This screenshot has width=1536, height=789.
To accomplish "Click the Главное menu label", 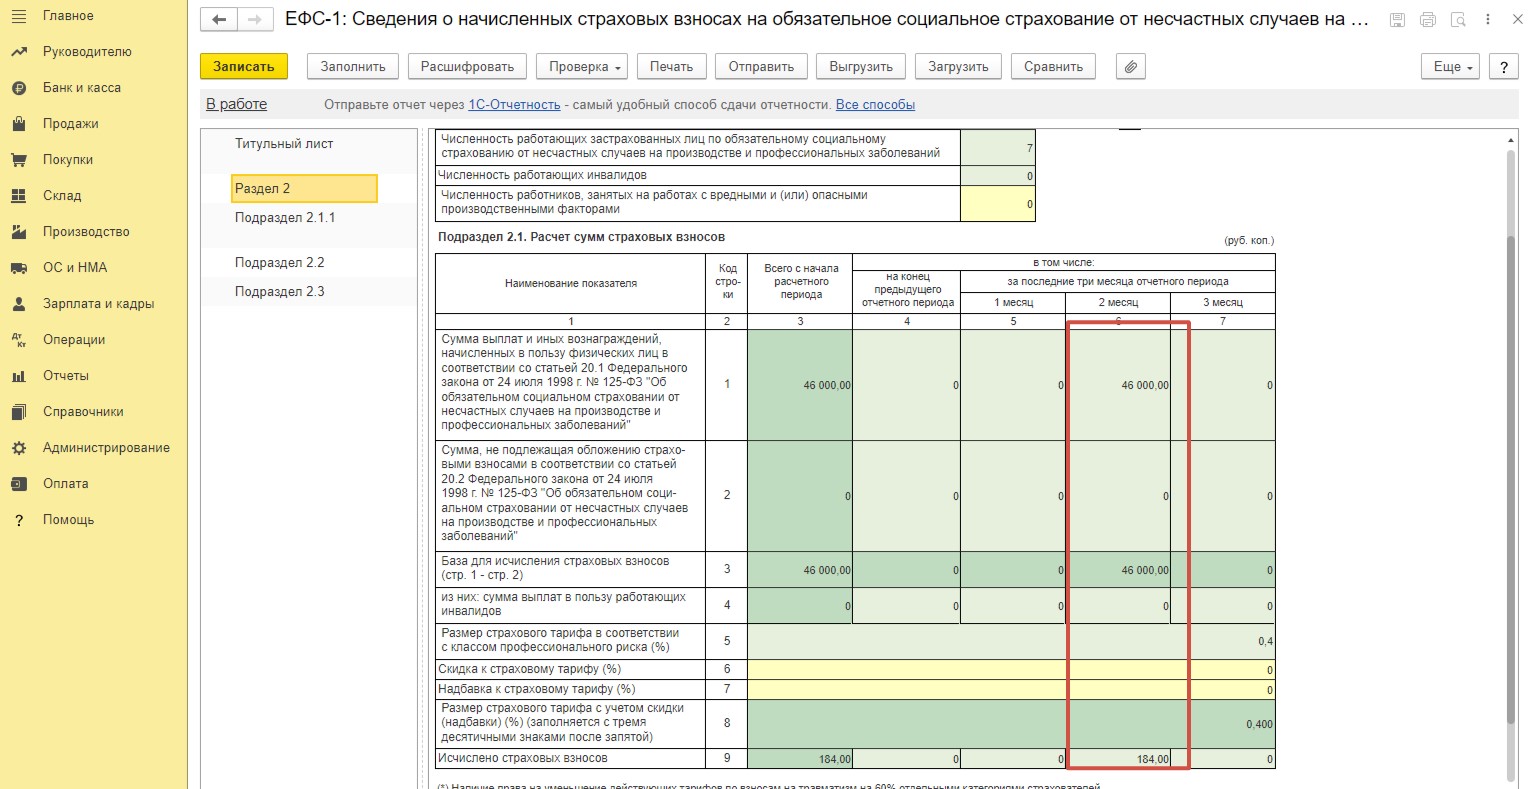I will (x=68, y=16).
